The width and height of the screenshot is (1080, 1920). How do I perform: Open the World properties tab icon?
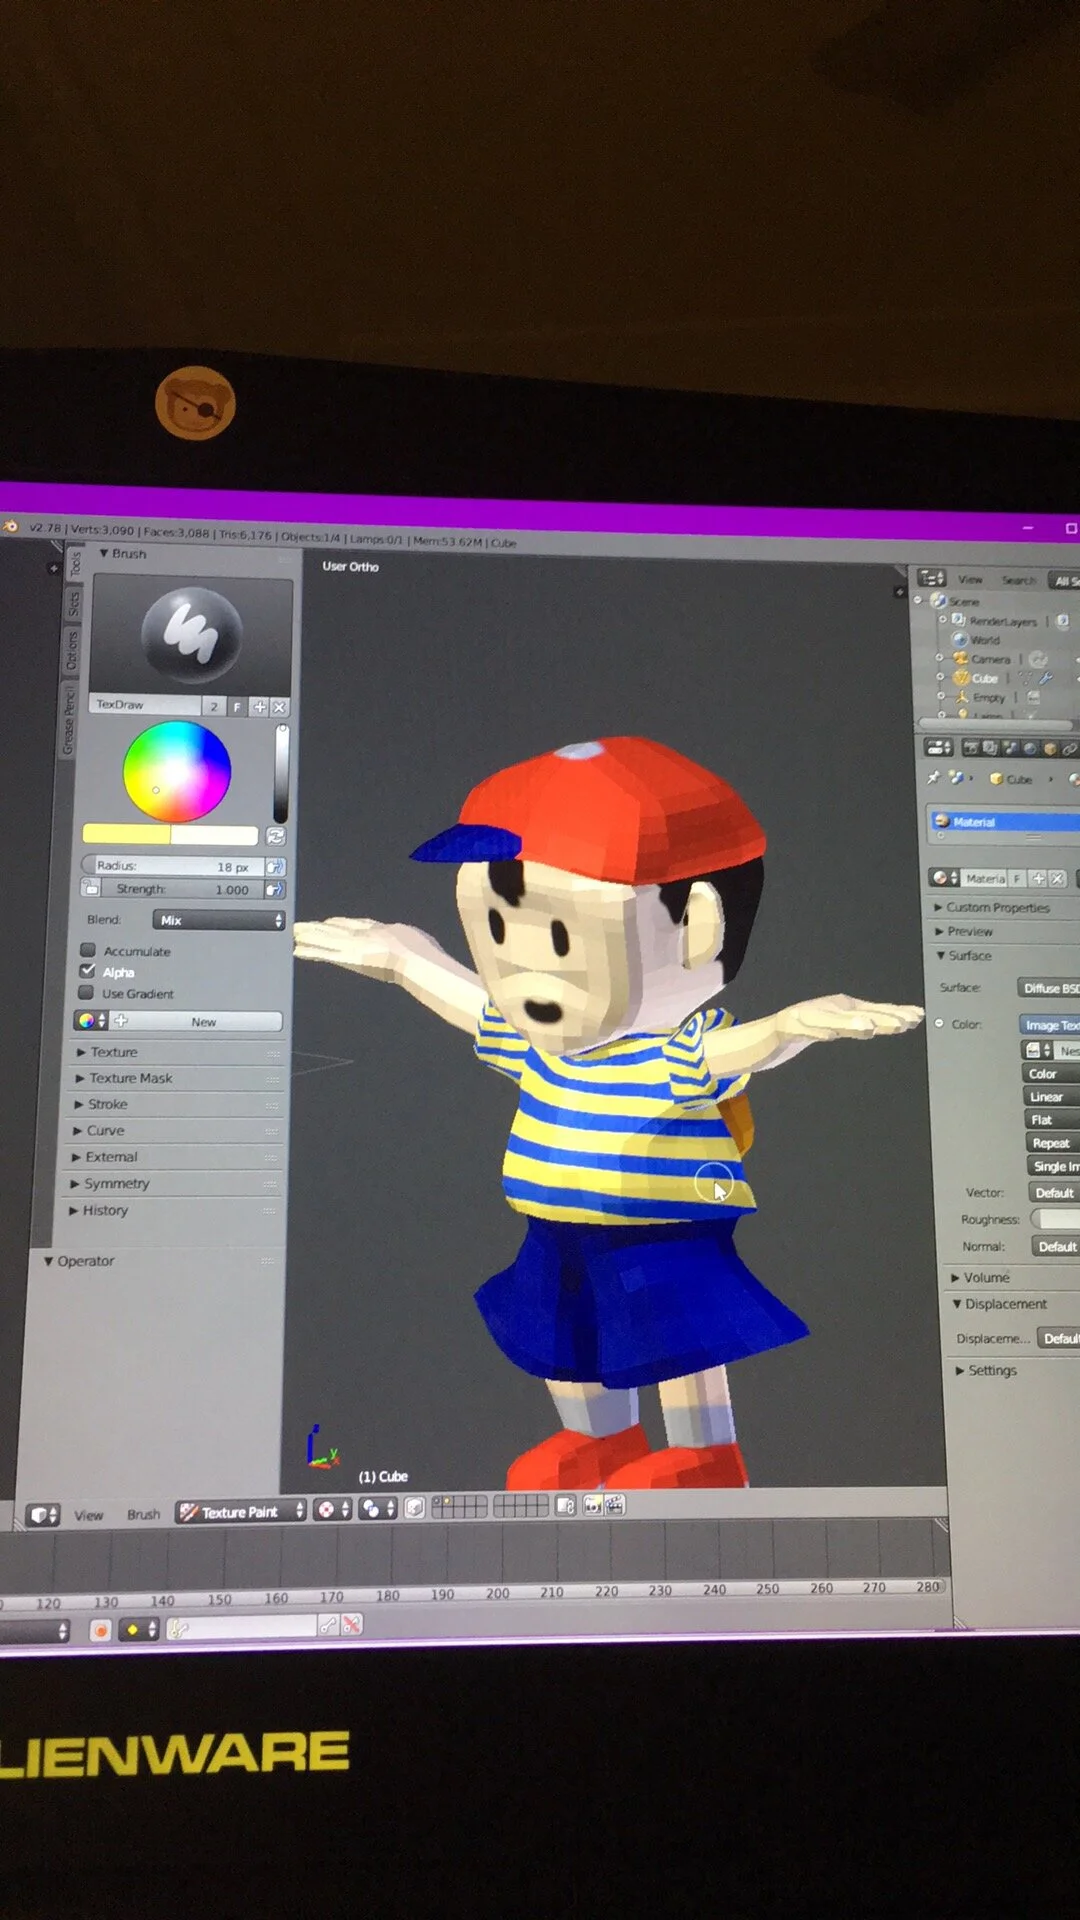[1029, 748]
